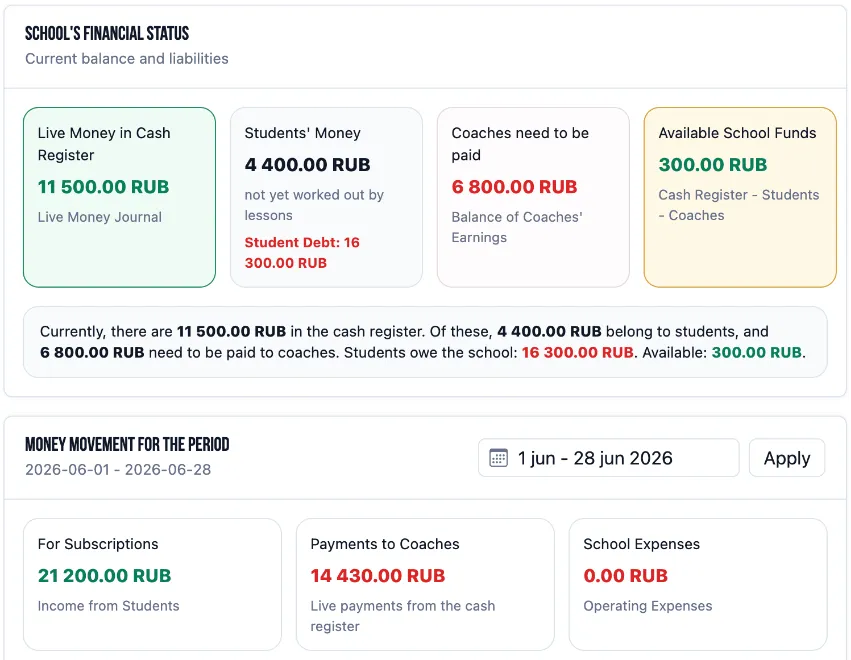The image size is (851, 660).
Task: Click the Live Money Journal link
Action: 100,217
